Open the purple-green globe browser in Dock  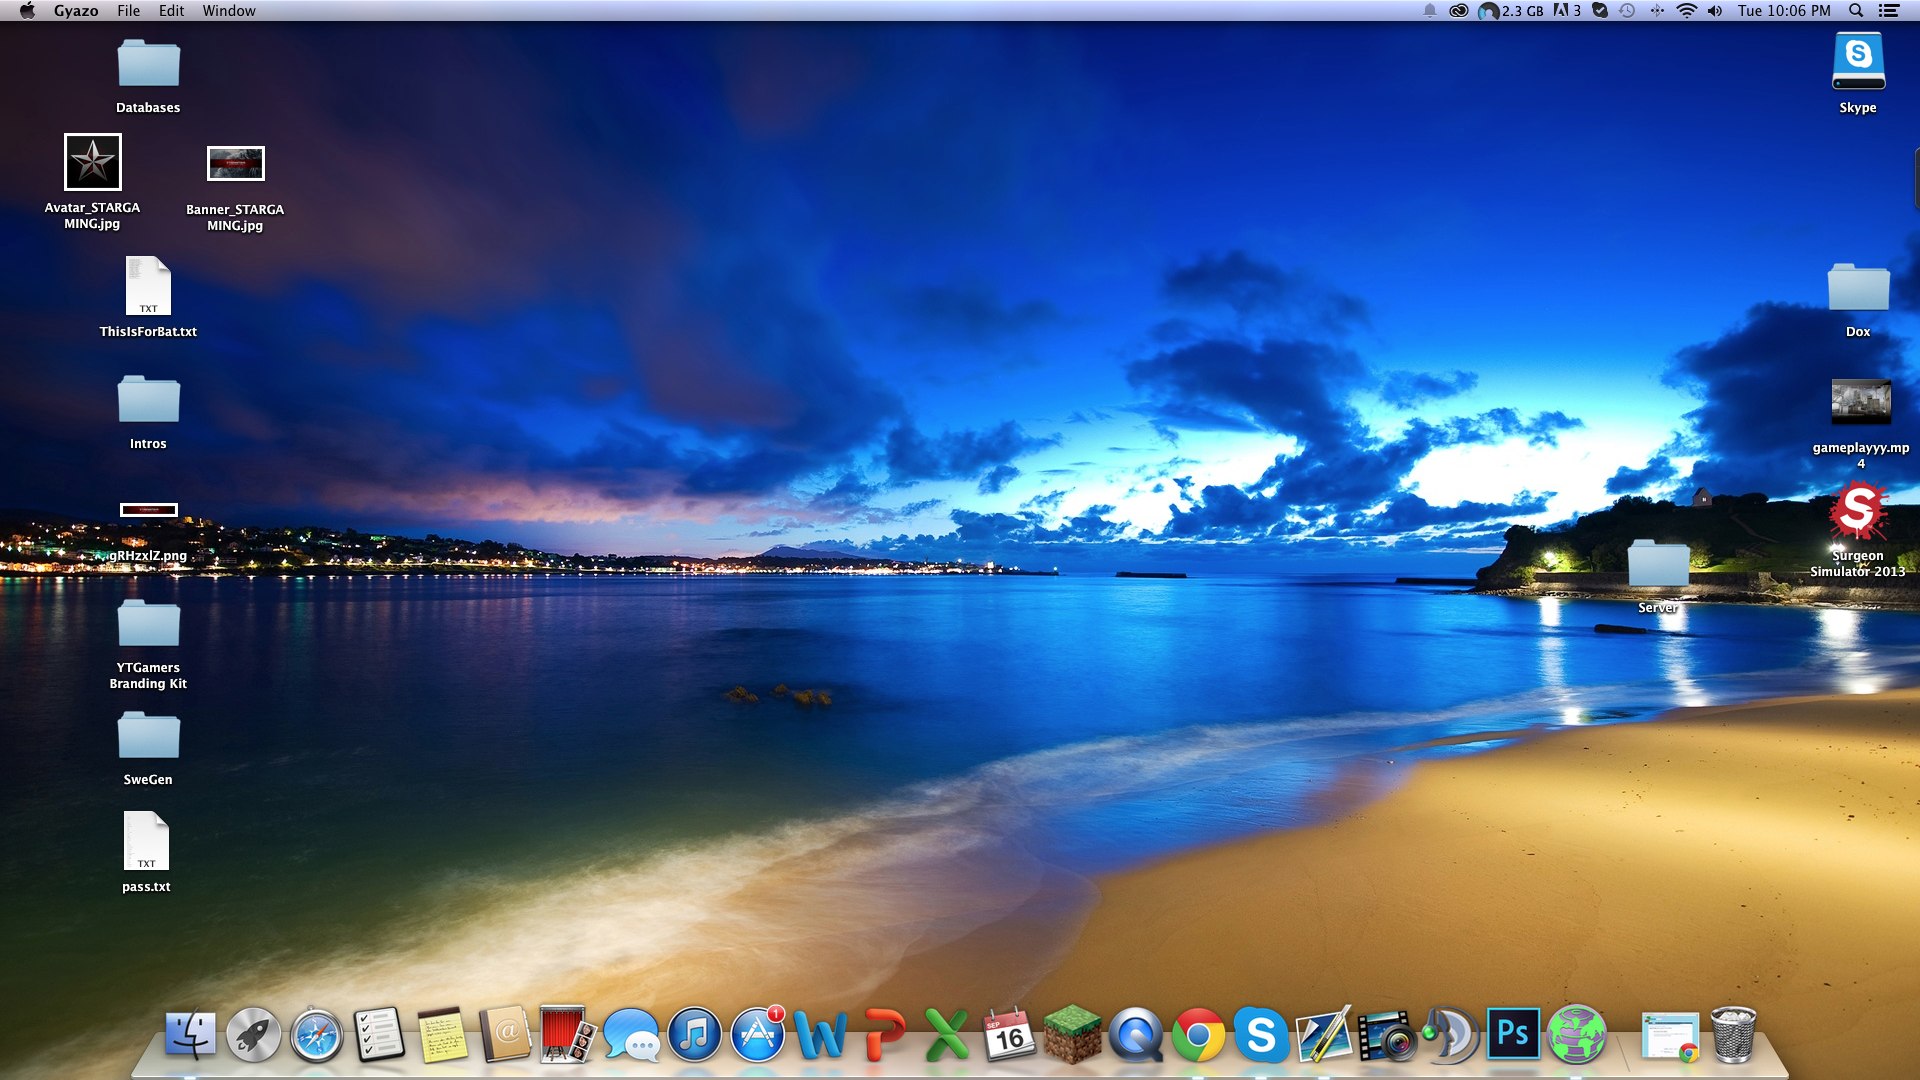coord(1576,1035)
